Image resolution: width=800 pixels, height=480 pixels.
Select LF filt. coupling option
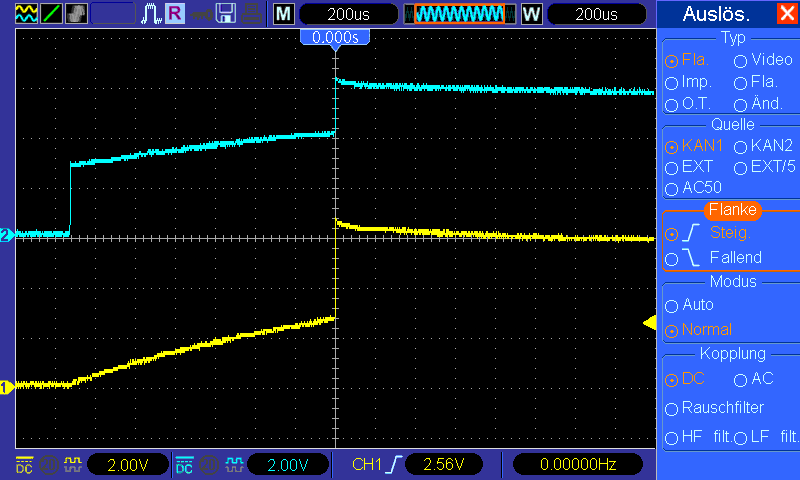[766, 437]
